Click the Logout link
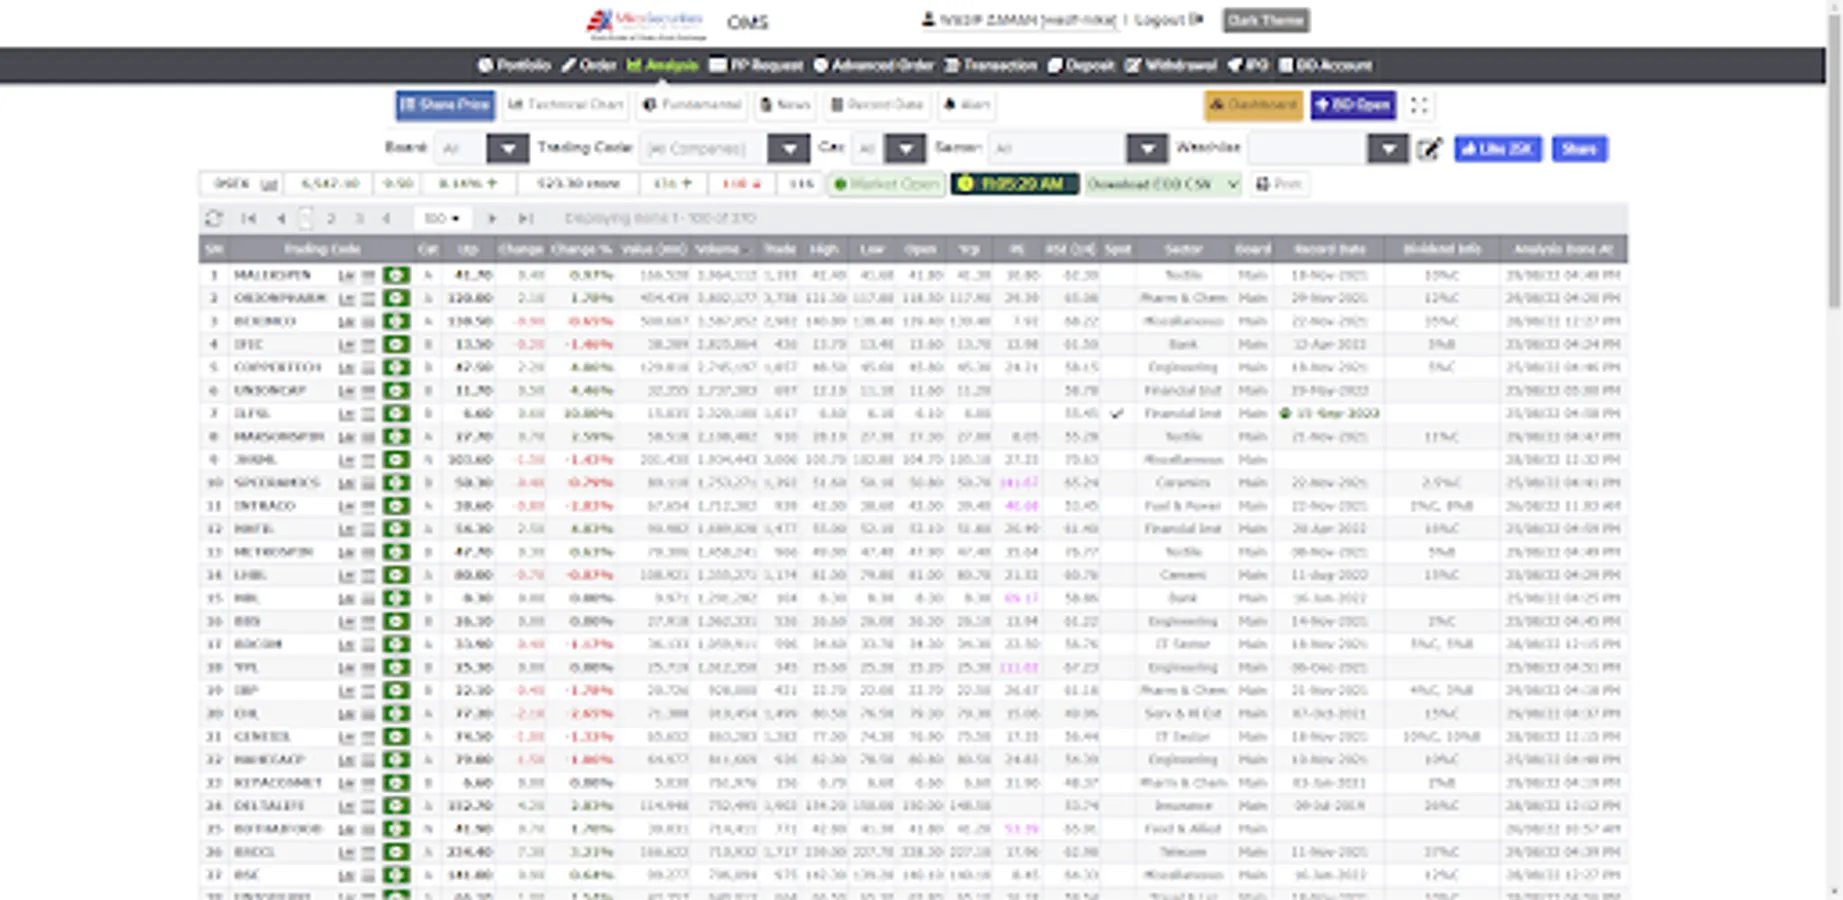 [1169, 20]
